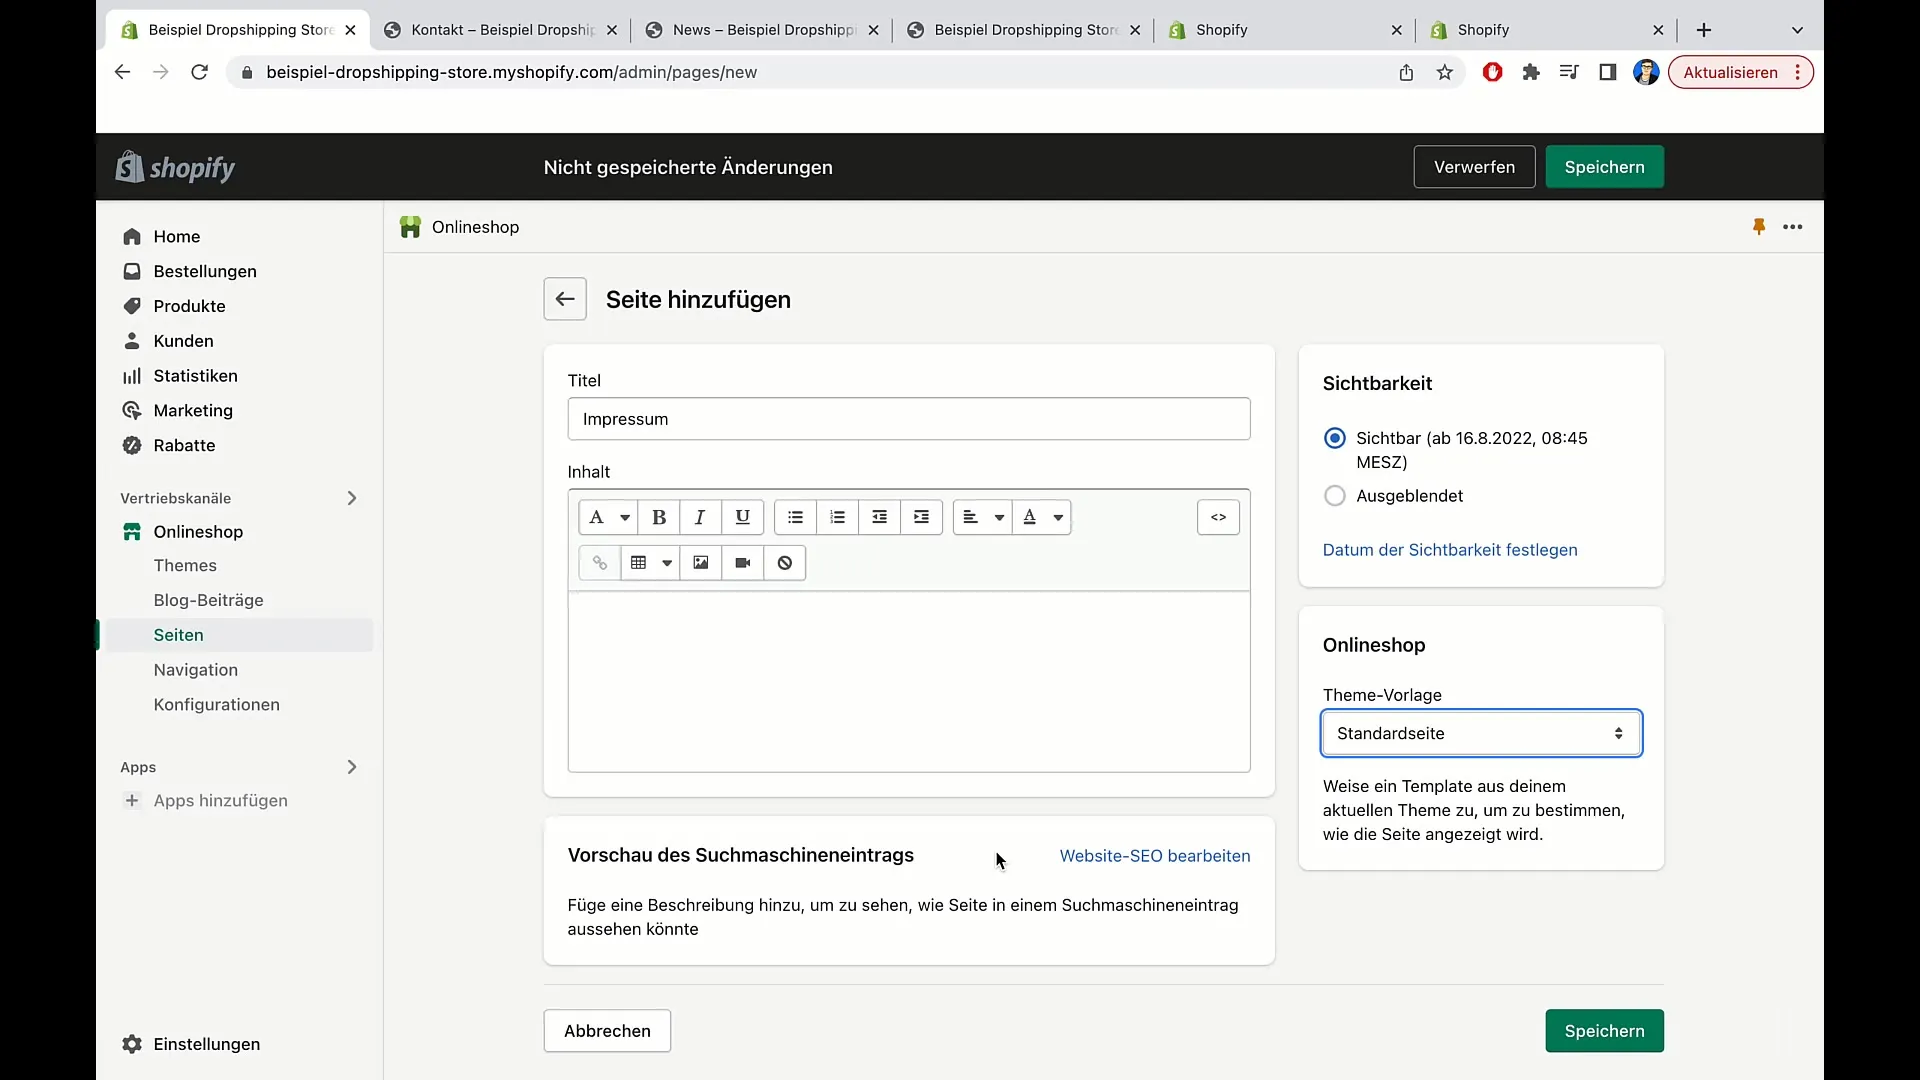
Task: Click the Titel input field
Action: 909,418
